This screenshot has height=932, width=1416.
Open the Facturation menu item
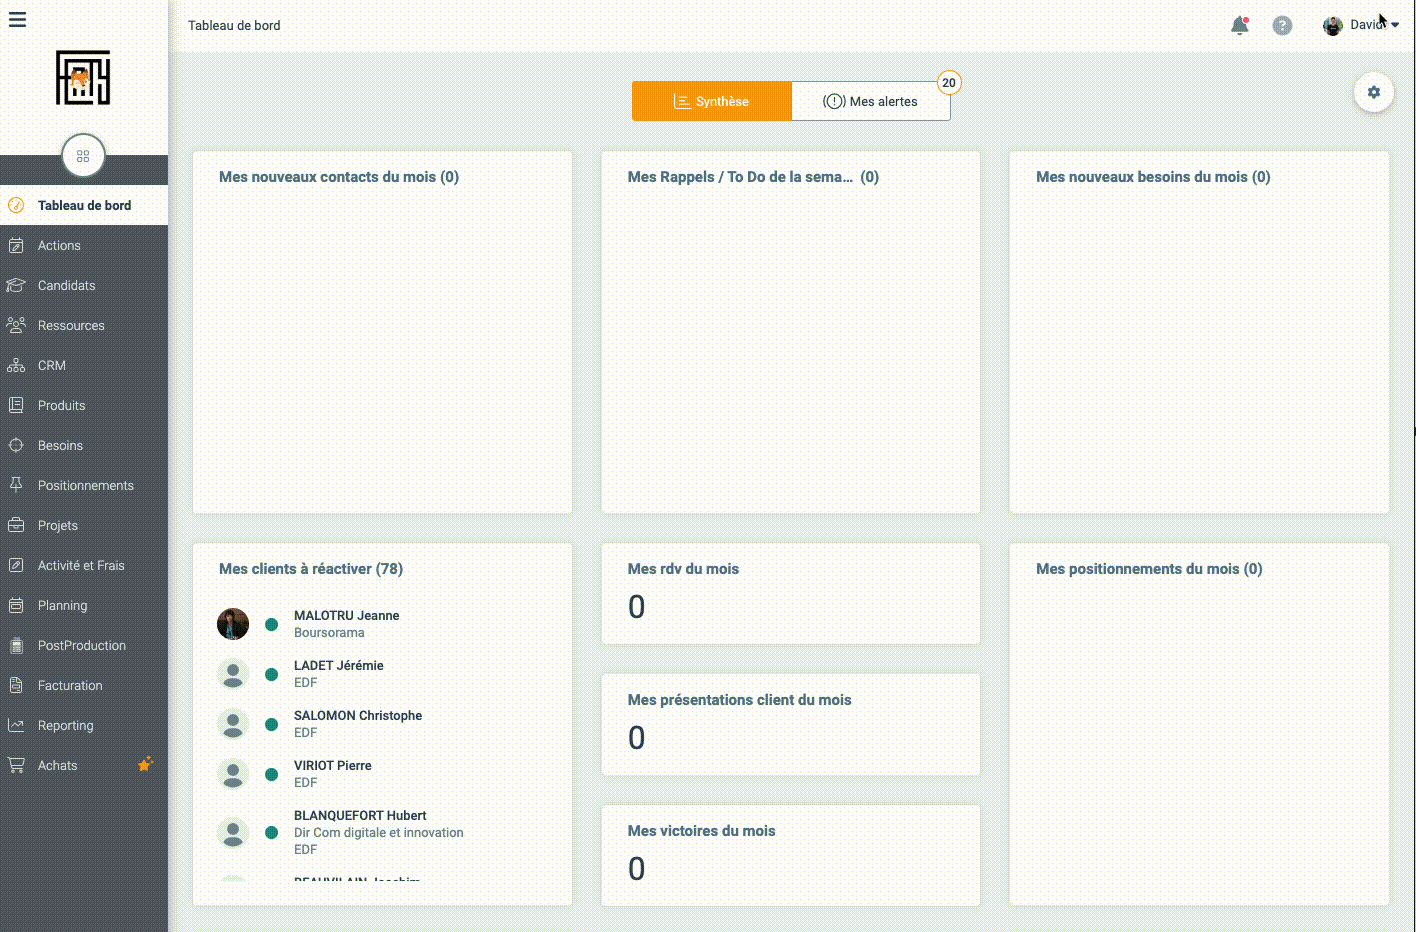[x=84, y=685]
